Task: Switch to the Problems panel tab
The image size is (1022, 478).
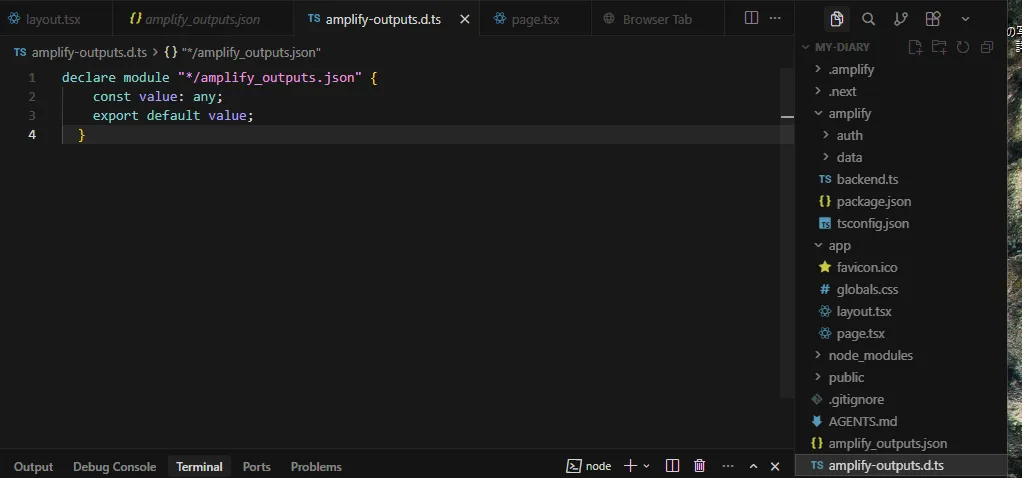Action: (316, 466)
